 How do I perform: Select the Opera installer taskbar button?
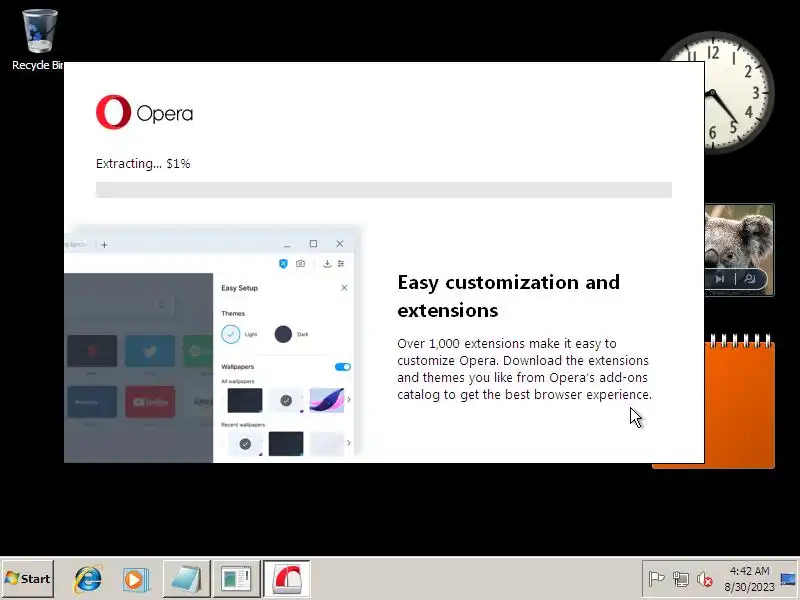pyautogui.click(x=287, y=579)
